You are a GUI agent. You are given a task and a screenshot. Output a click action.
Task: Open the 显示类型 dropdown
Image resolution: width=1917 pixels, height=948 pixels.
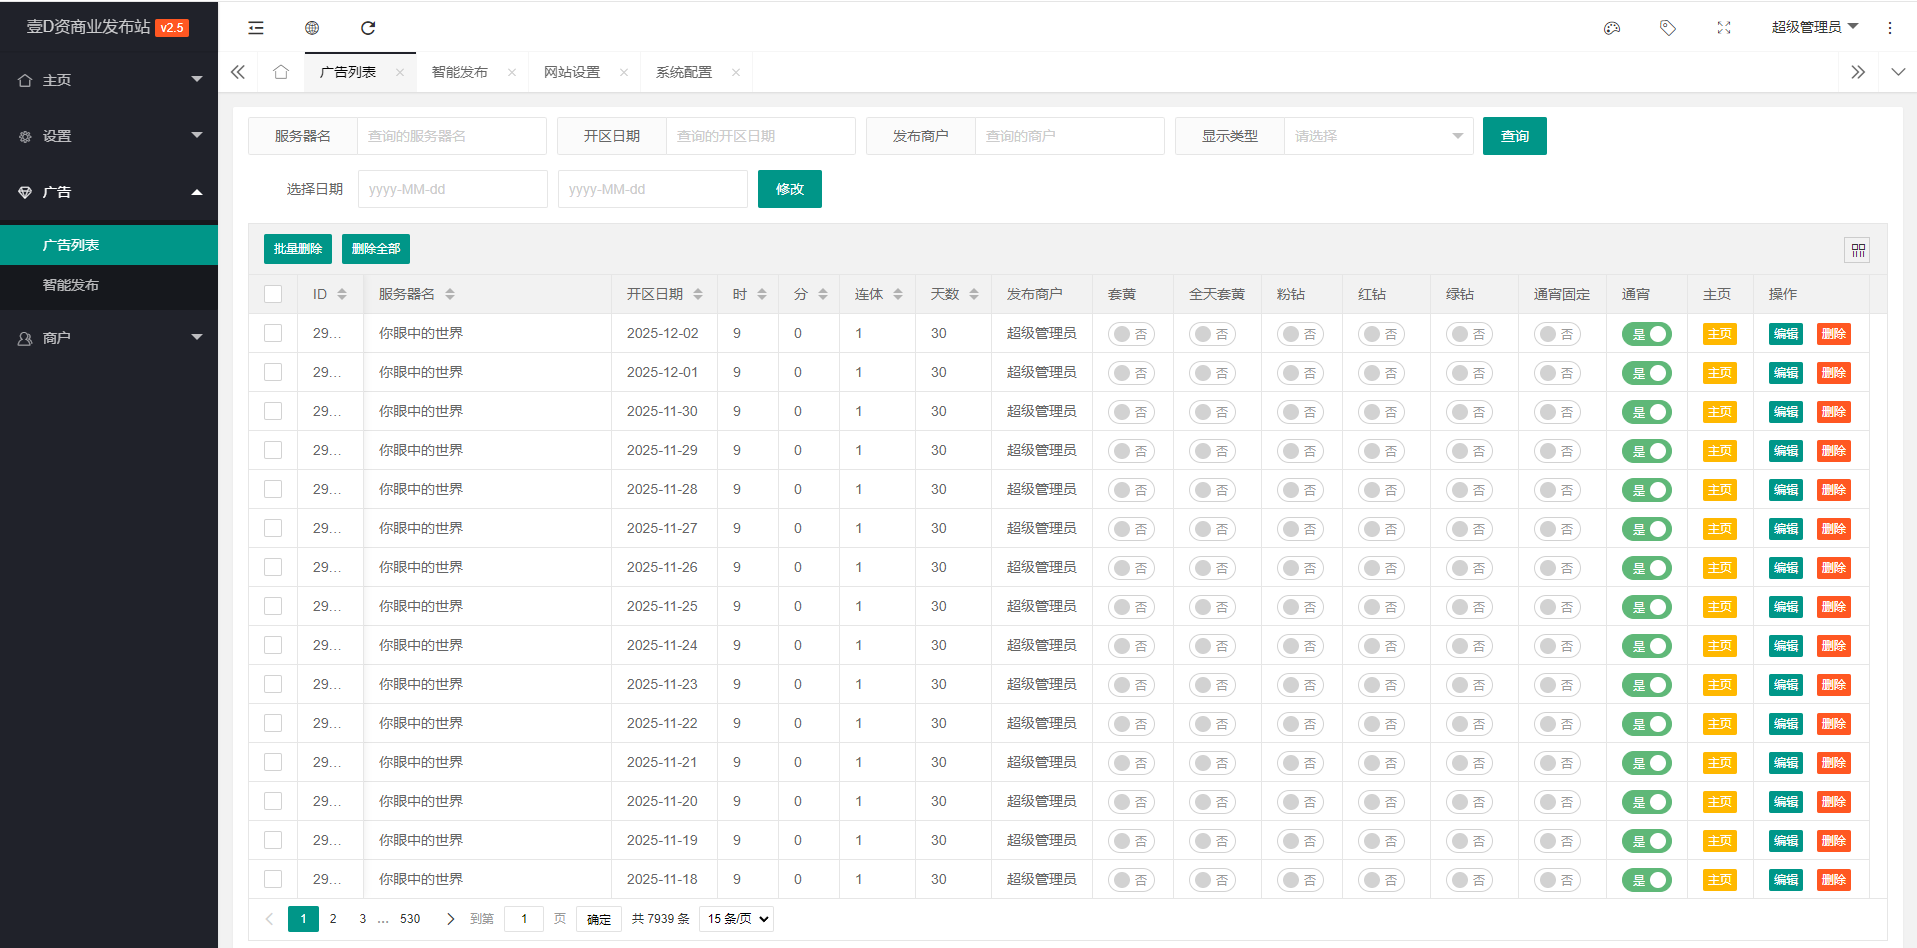1377,136
